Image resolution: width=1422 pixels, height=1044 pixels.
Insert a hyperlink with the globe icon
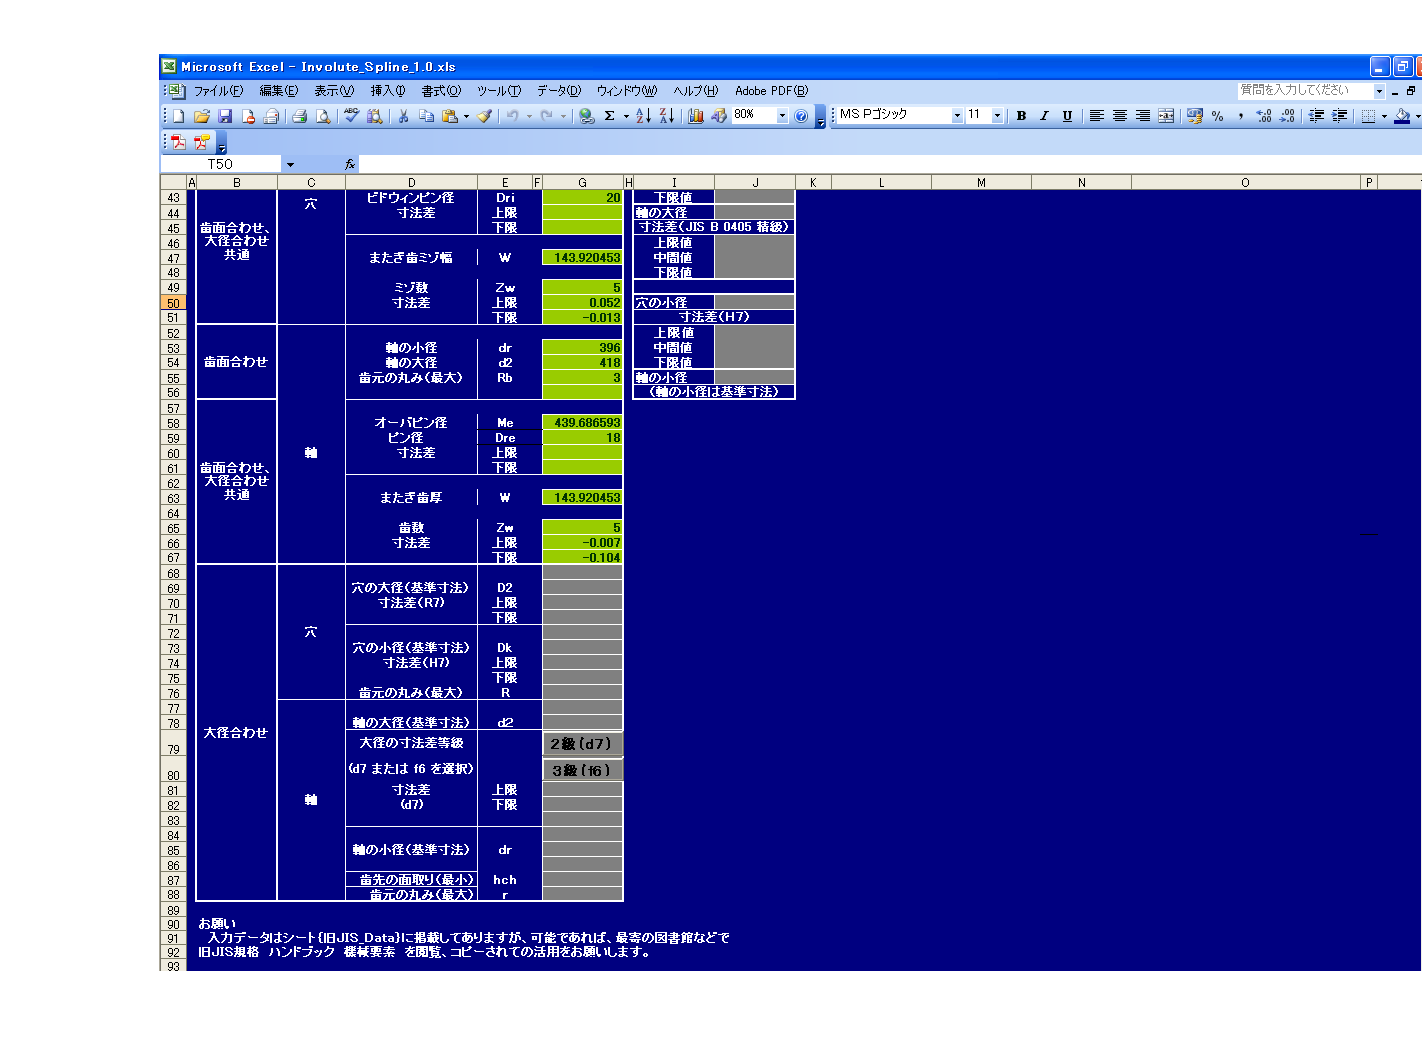tap(587, 116)
